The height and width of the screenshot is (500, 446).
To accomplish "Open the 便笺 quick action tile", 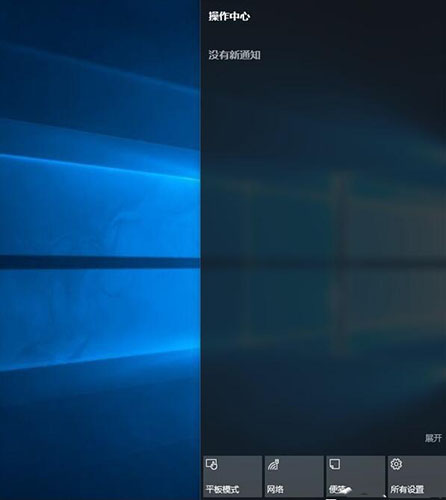I will 355,477.
